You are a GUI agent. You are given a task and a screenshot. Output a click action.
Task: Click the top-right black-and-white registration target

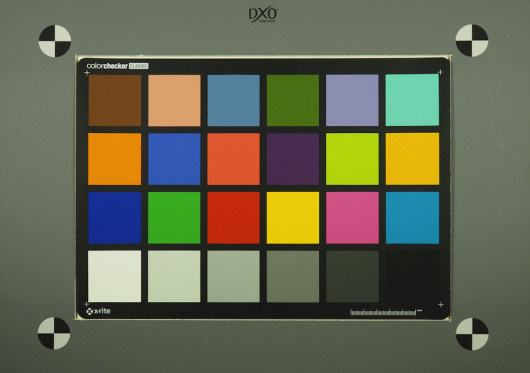472,40
